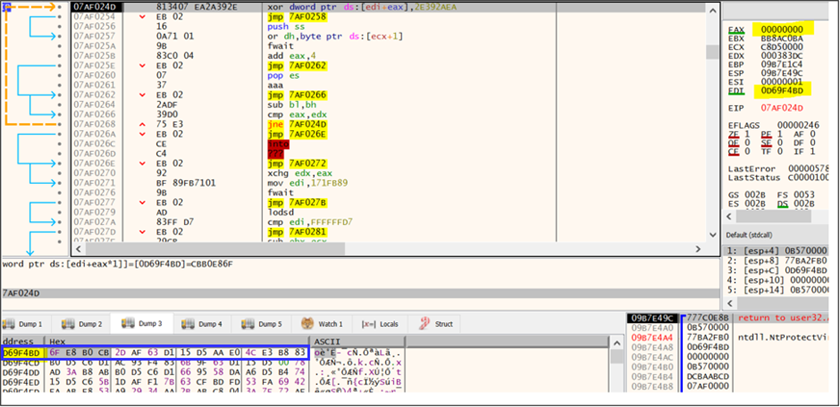Select dump row address 0D69F4BD
840x407 pixels.
point(23,352)
